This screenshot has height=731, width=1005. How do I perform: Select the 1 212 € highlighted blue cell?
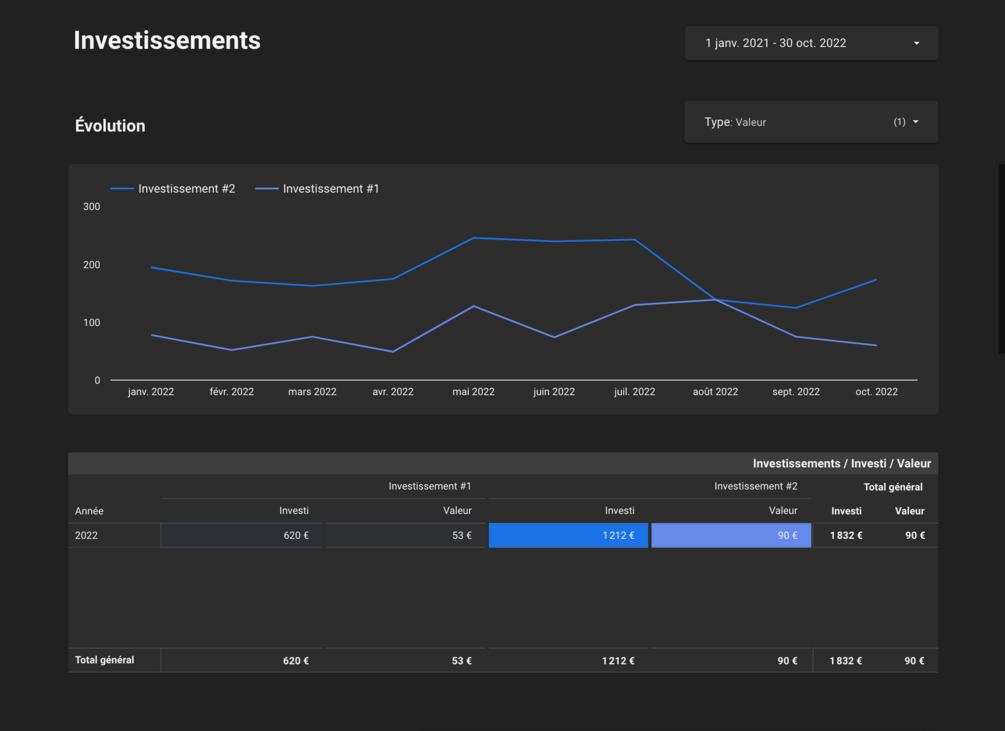click(568, 536)
